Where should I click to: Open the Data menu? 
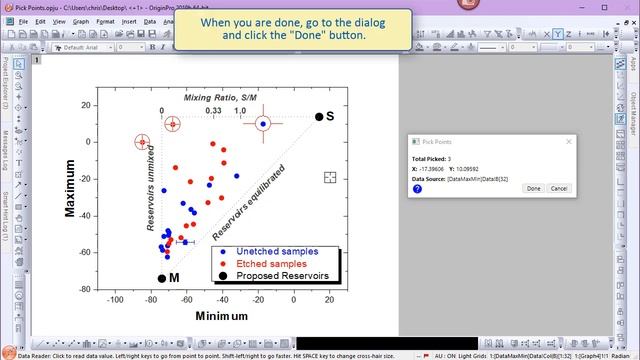pyautogui.click(x=150, y=22)
